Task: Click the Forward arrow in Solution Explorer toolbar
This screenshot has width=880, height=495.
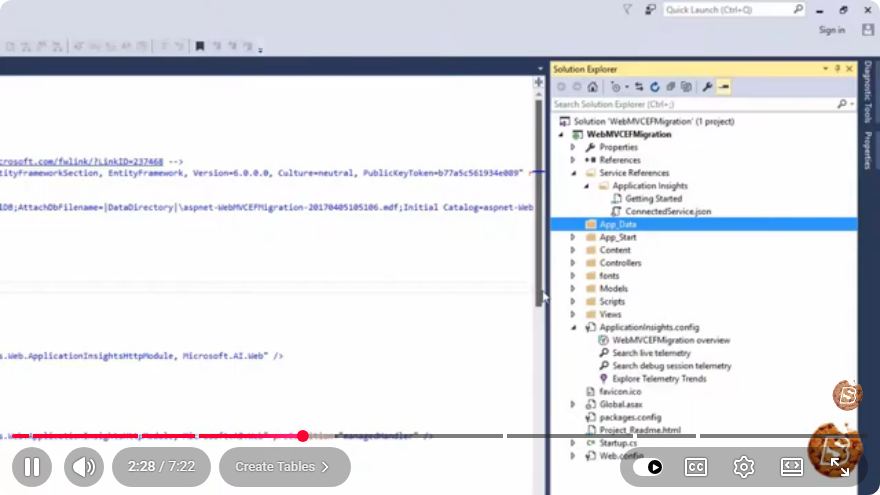Action: coord(577,87)
